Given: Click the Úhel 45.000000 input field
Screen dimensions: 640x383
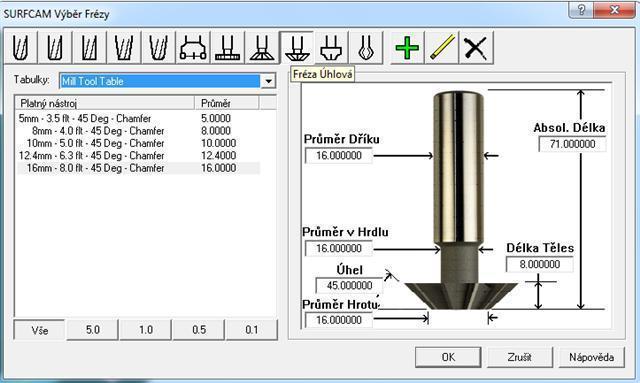Looking at the screenshot, I should pyautogui.click(x=349, y=285).
